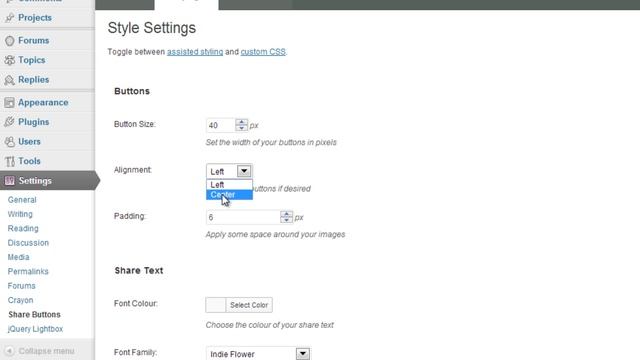
Task: Click the Topics sidebar icon
Action: [9, 60]
